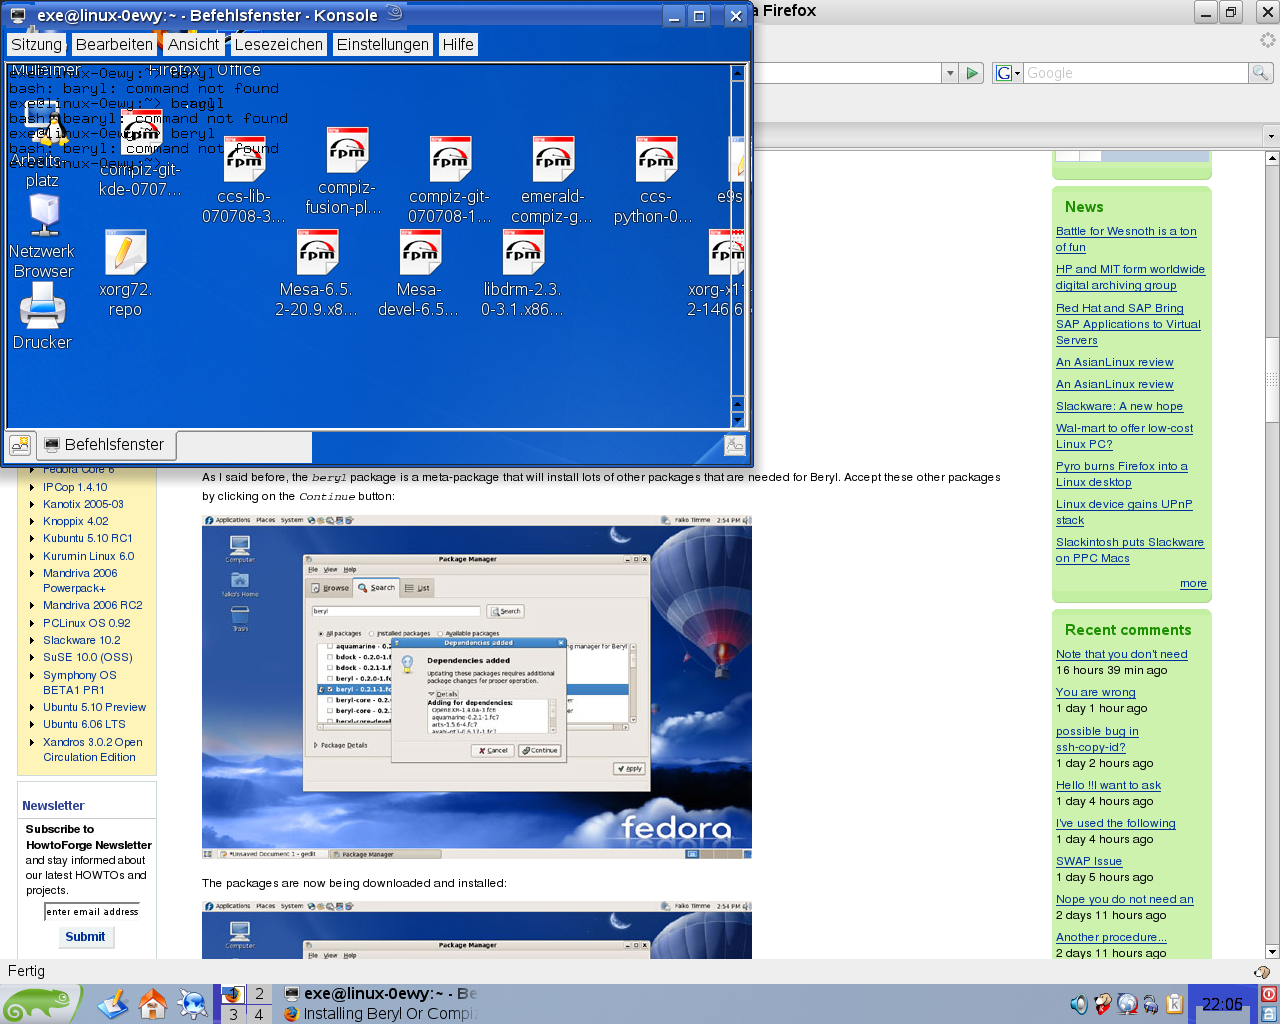
Task: Launch the office writer taskbar icon
Action: coord(113,1004)
